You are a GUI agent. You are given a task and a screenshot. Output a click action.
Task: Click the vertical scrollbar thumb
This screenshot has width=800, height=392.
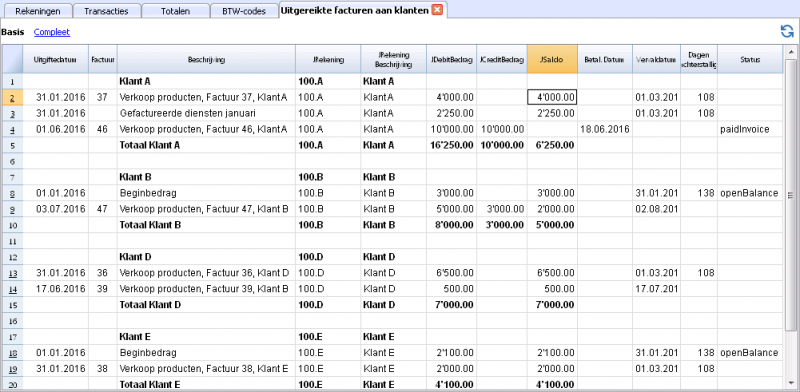790,194
